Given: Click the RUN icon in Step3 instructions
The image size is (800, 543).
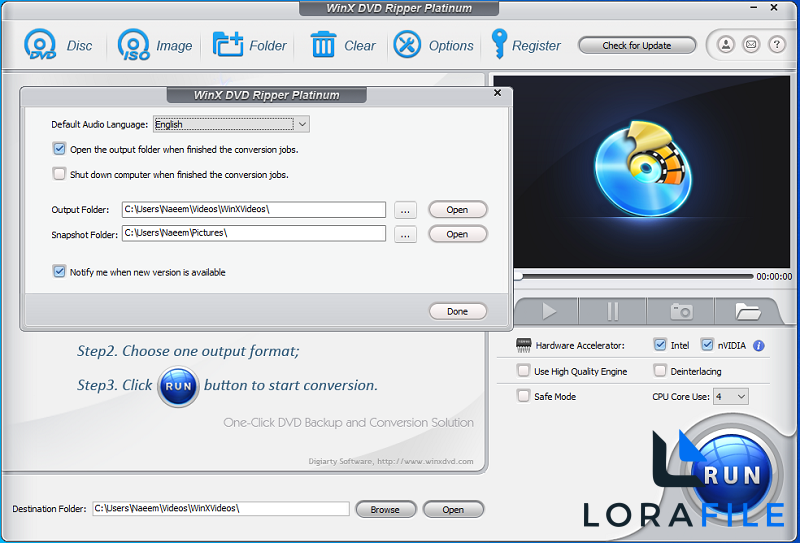Looking at the screenshot, I should click(x=178, y=386).
